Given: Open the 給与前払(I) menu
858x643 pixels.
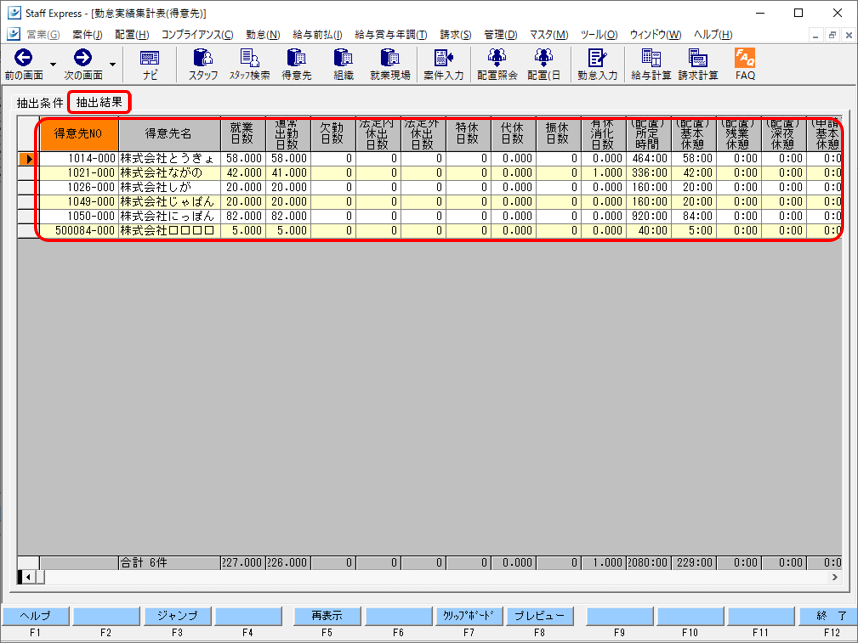Looking at the screenshot, I should point(317,34).
